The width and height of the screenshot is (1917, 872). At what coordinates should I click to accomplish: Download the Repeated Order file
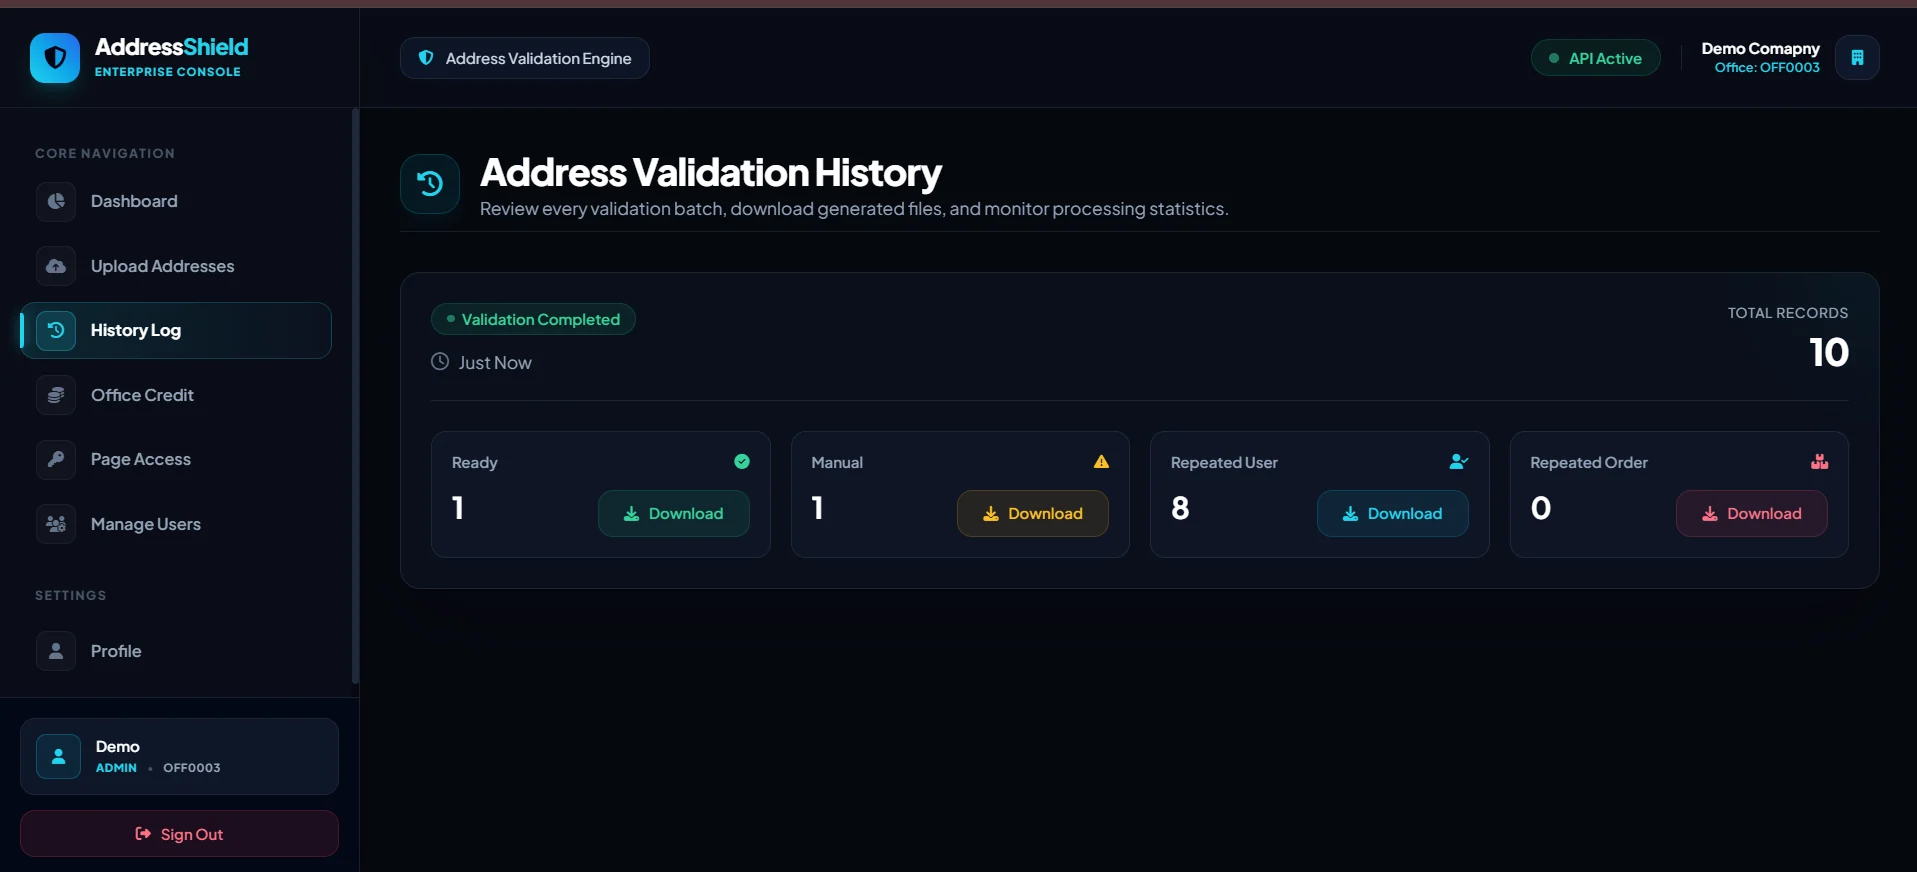pos(1752,513)
